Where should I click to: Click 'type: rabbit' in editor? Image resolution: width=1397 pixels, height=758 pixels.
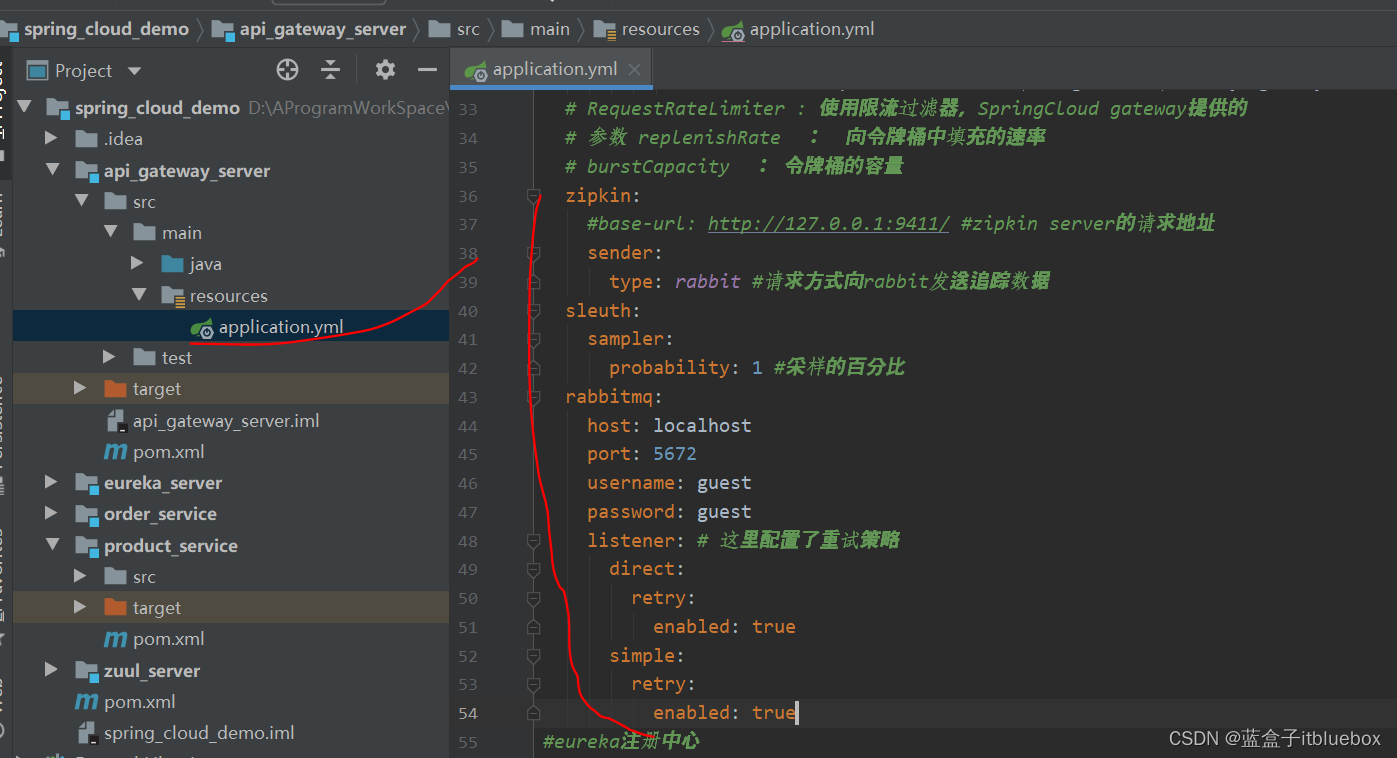coord(675,282)
